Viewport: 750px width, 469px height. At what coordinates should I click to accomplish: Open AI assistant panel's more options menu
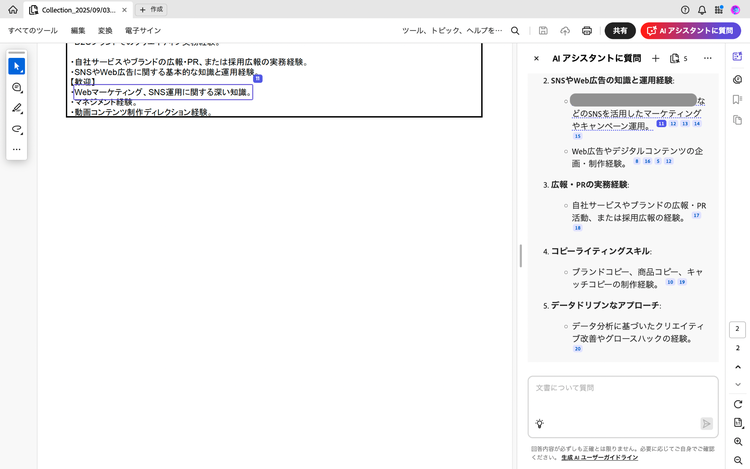(708, 59)
